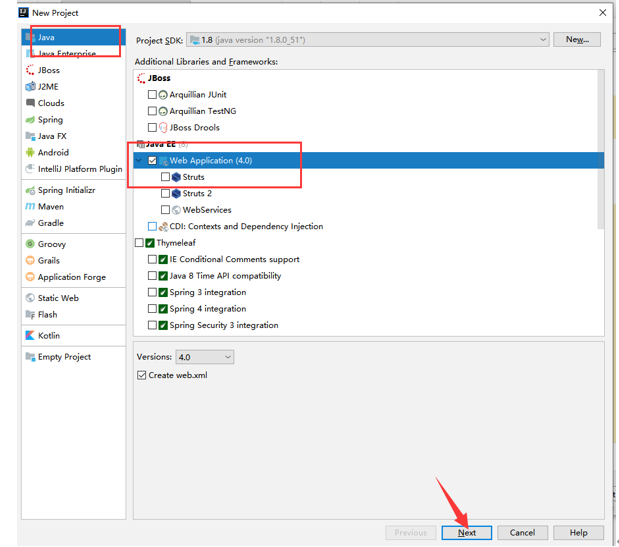The height and width of the screenshot is (547, 619).
Task: Enable Spring 3 integration checkbox
Action: pos(152,292)
